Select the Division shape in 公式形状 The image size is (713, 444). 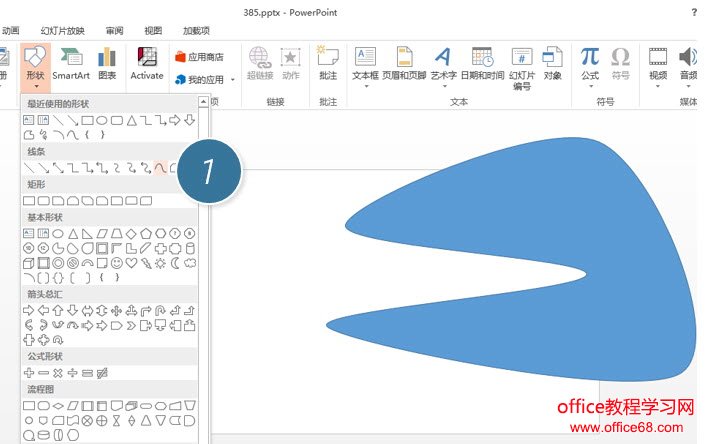tap(72, 373)
